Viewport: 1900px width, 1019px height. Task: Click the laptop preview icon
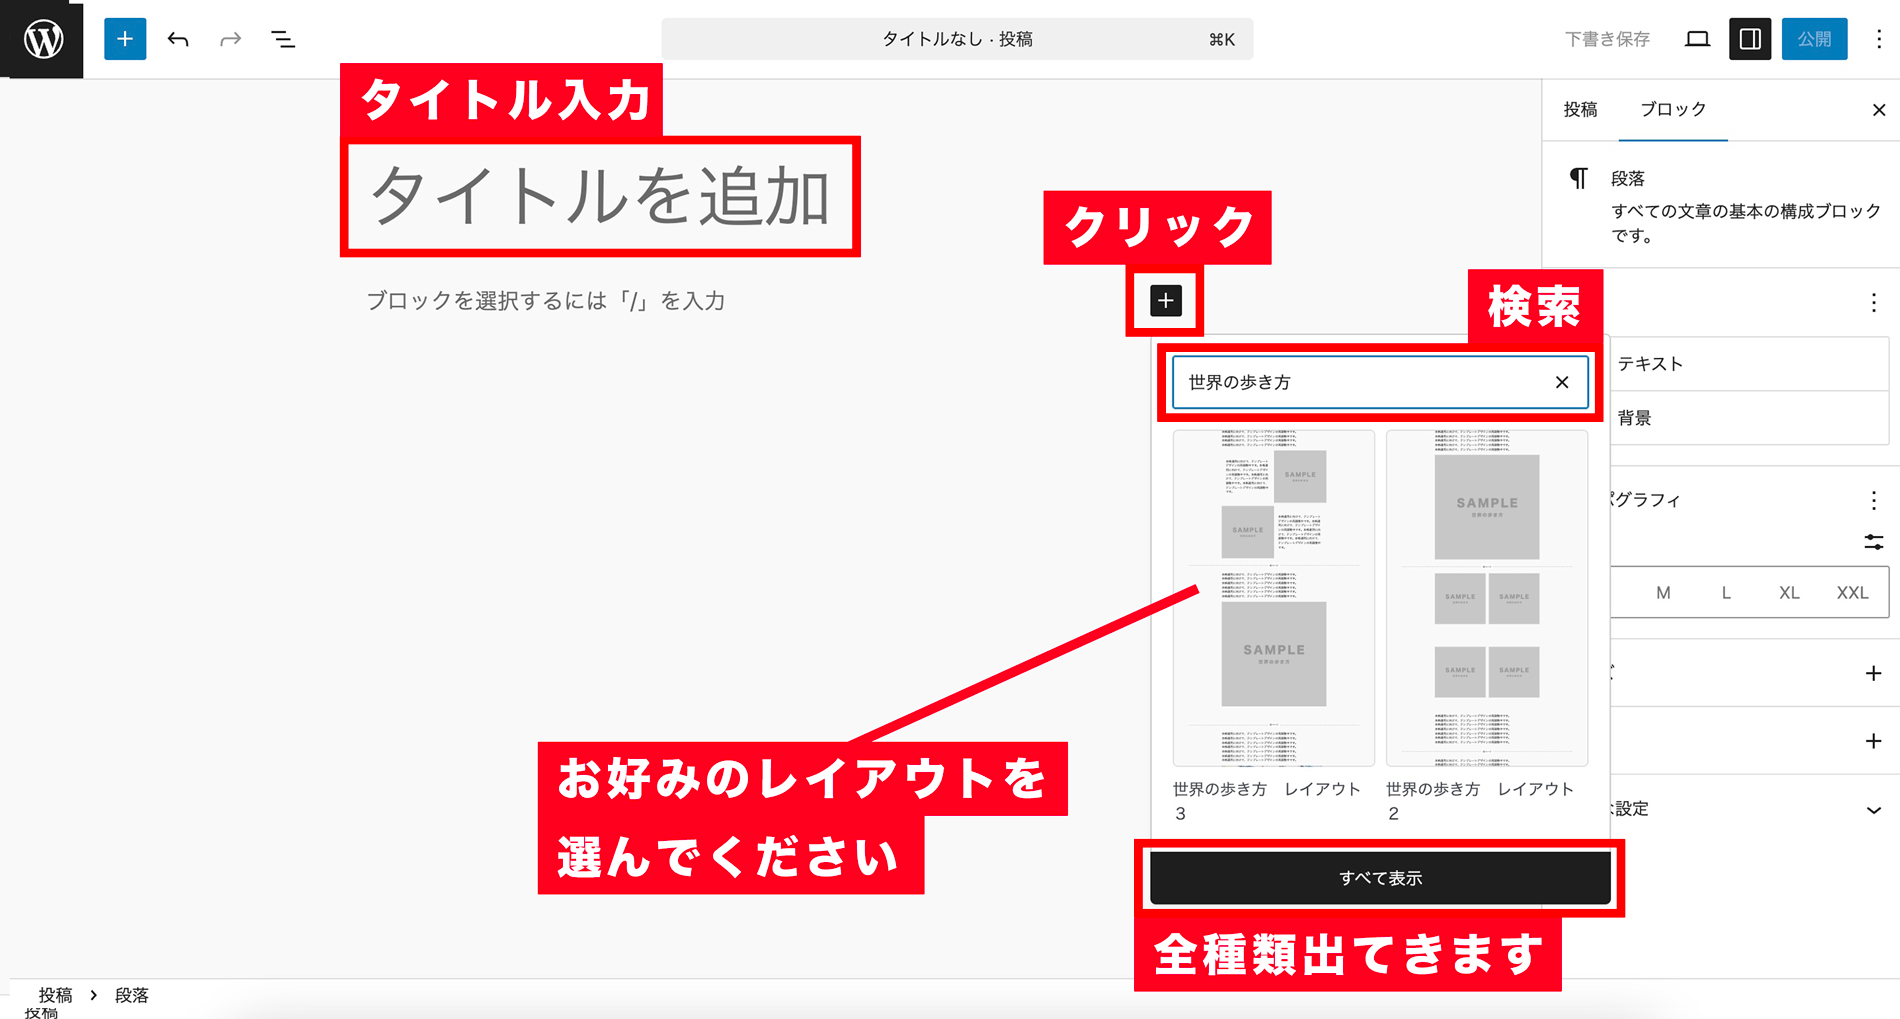coord(1697,39)
